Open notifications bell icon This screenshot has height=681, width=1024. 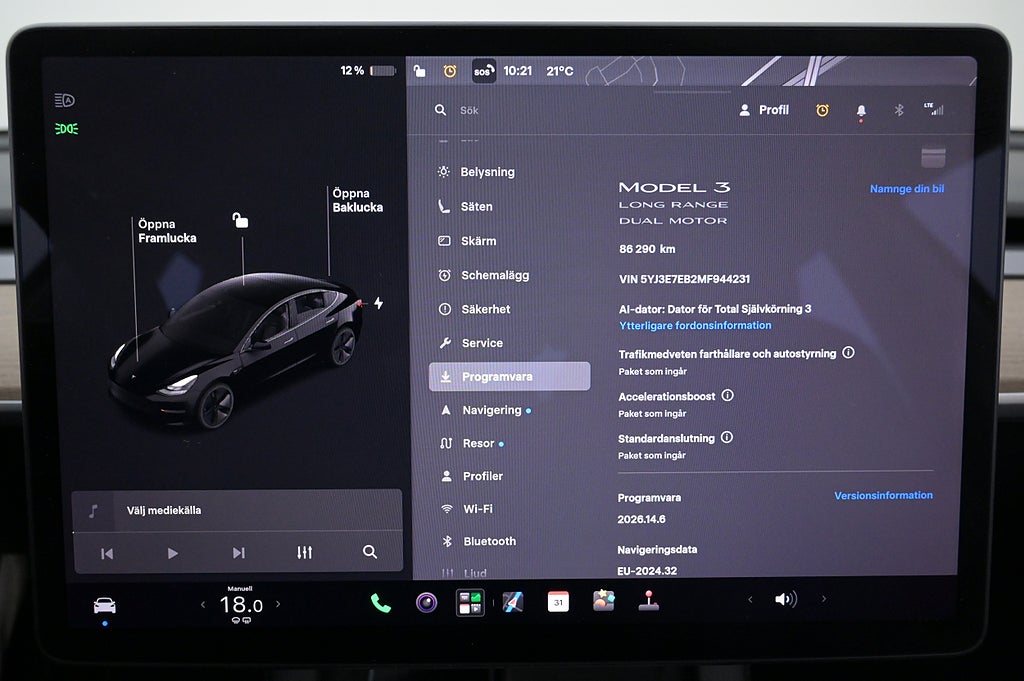861,111
